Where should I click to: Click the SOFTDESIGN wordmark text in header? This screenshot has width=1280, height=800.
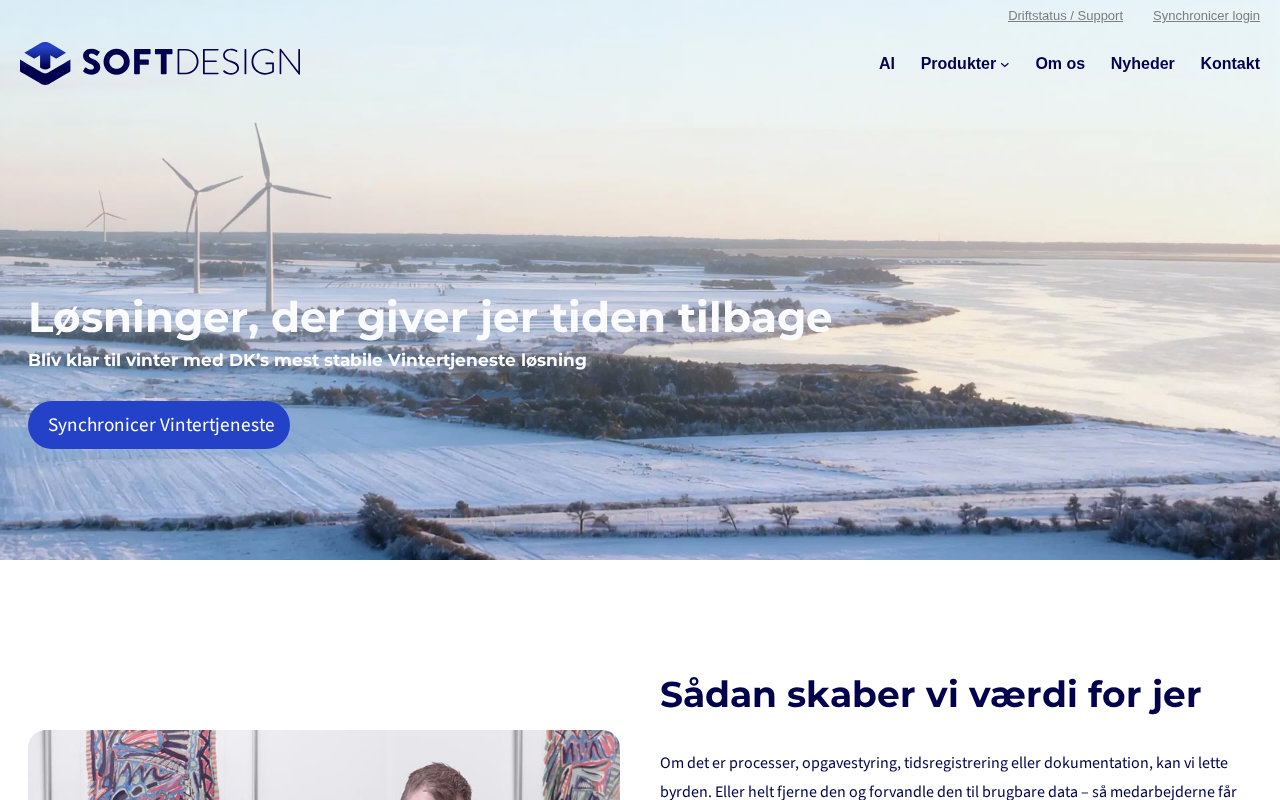pyautogui.click(x=191, y=62)
